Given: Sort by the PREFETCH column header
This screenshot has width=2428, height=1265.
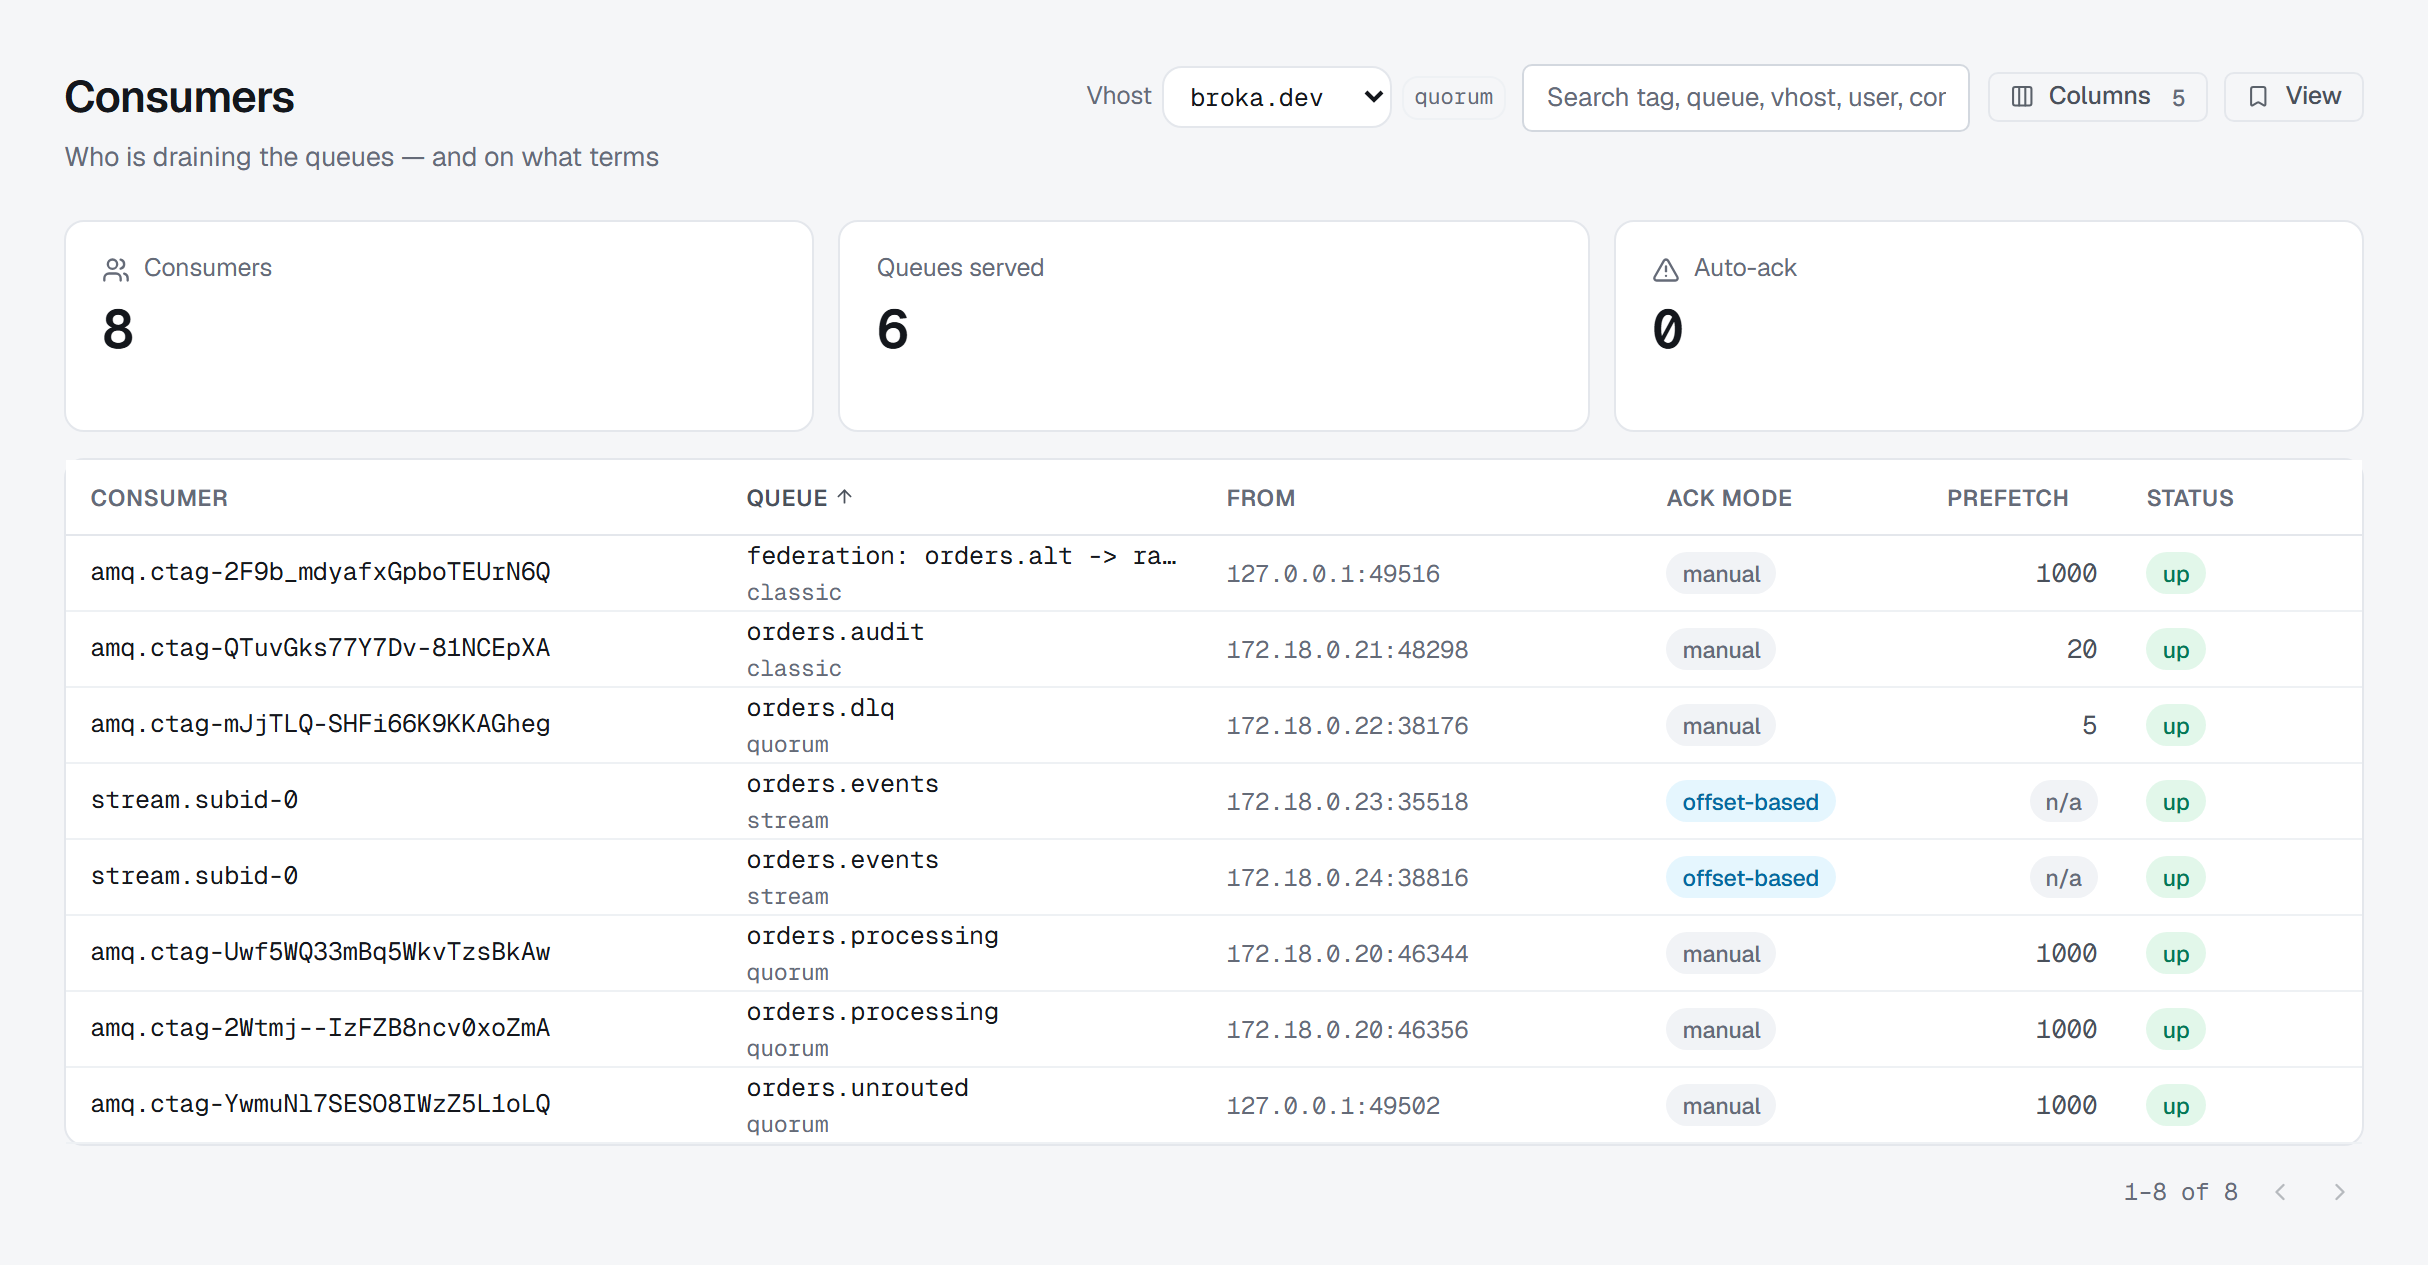Looking at the screenshot, I should coord(2007,498).
